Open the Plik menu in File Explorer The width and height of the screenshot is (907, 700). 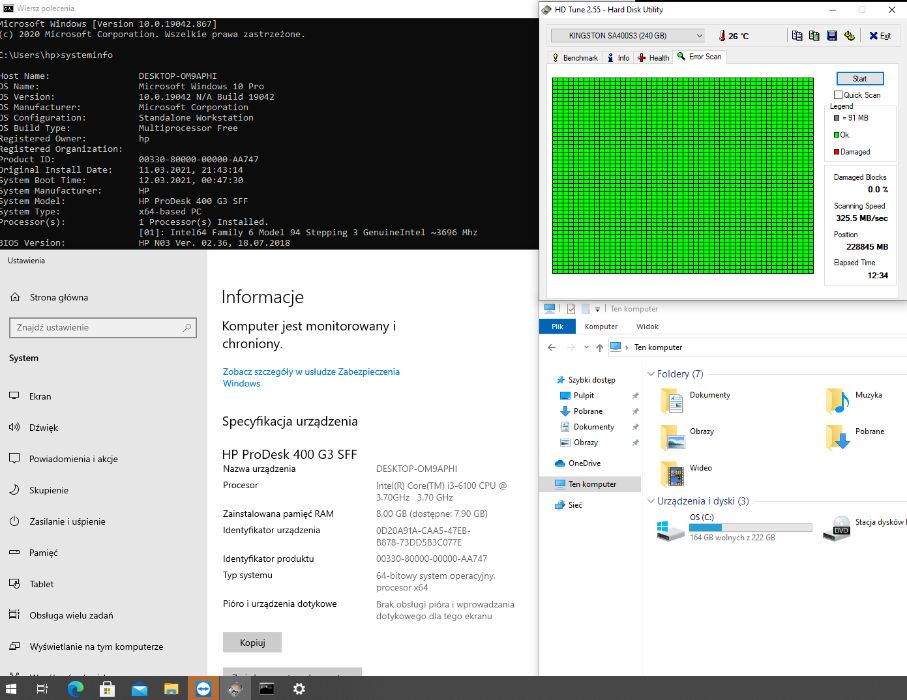tap(557, 327)
